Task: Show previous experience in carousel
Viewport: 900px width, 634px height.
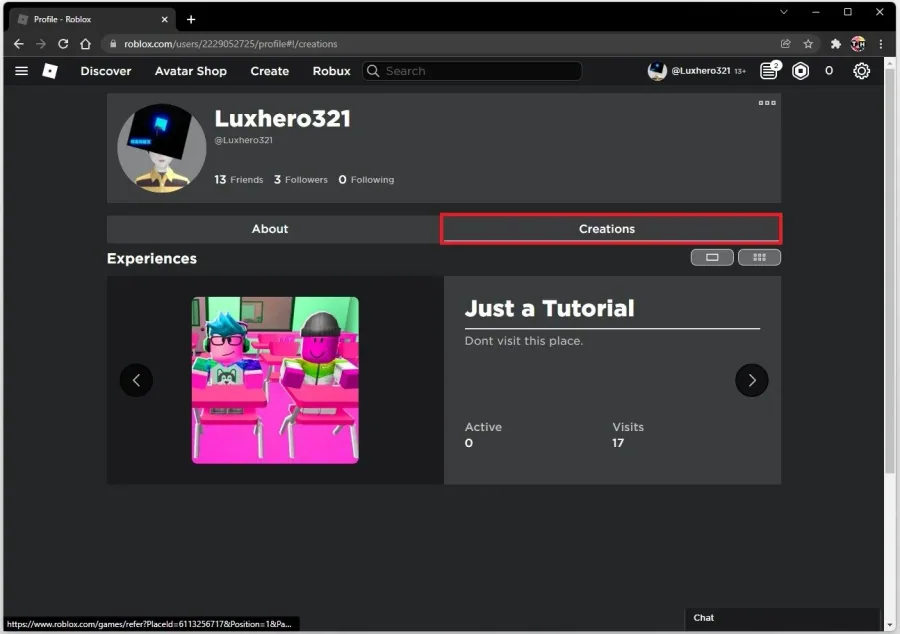Action: click(136, 380)
